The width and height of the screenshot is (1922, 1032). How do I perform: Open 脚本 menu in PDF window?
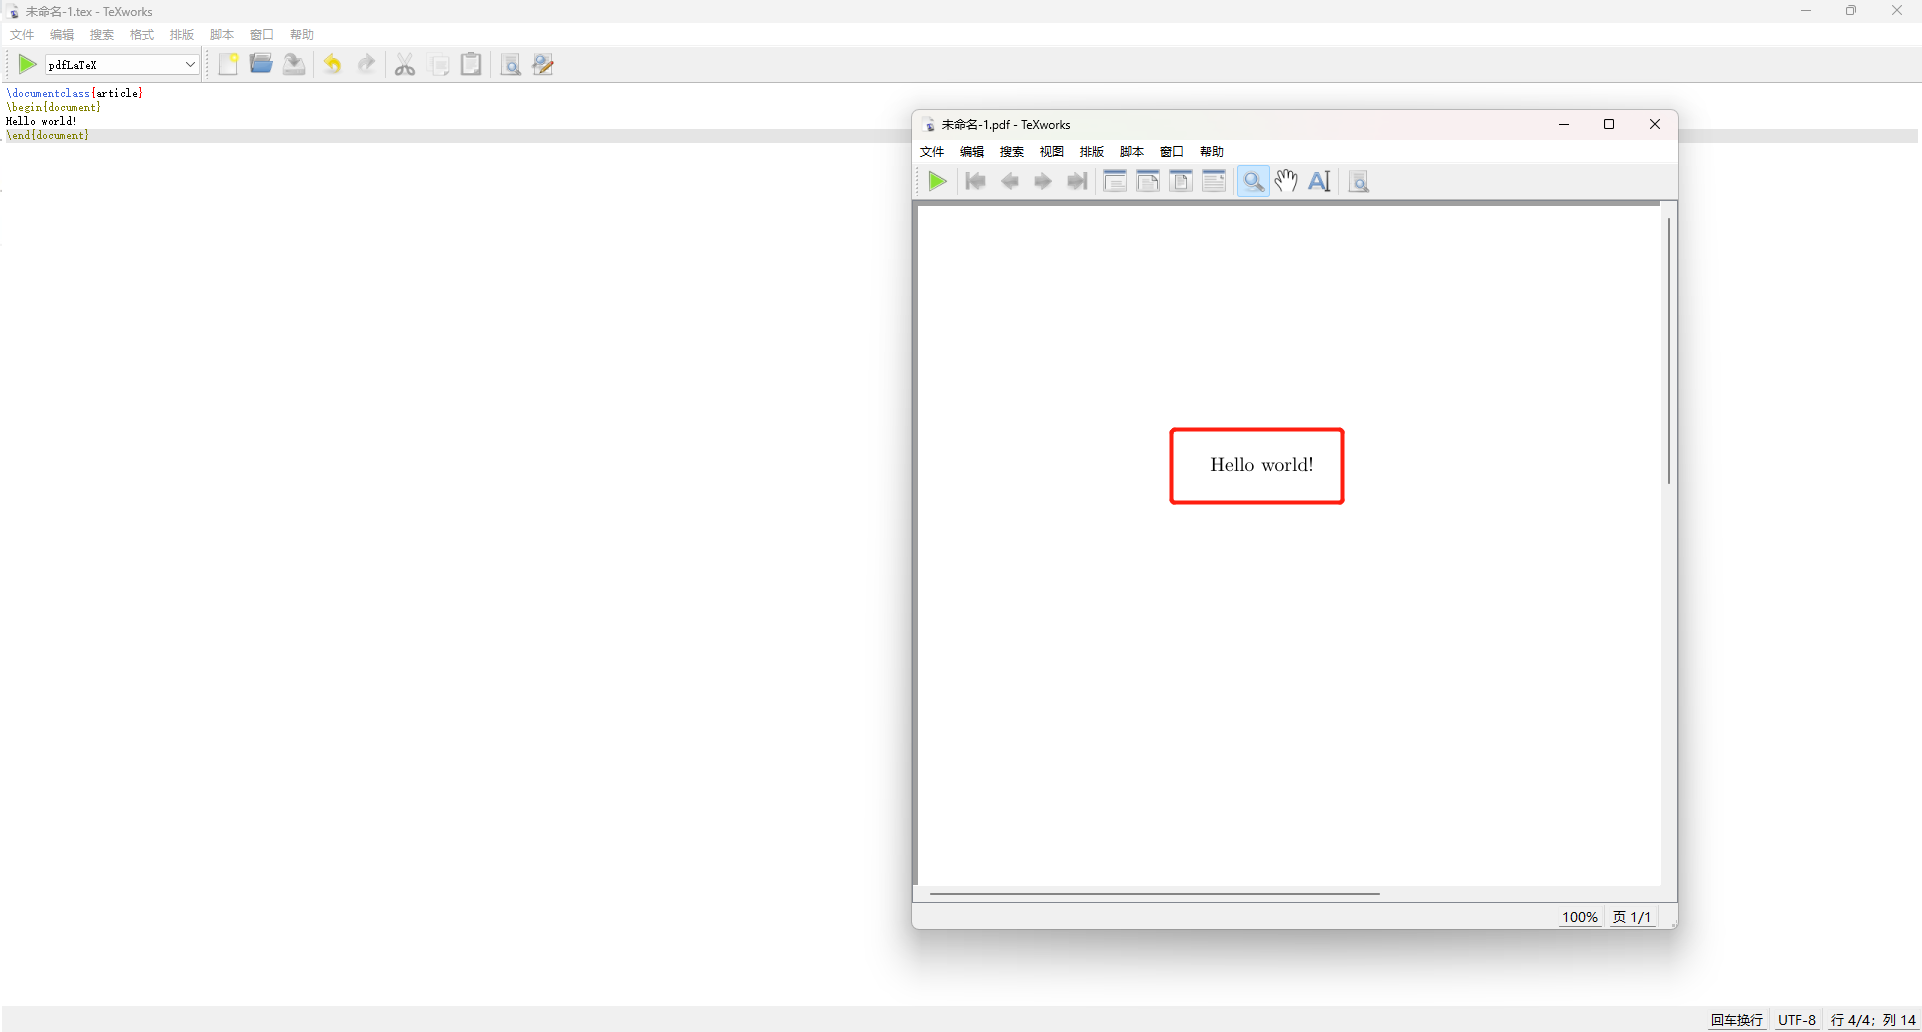(1132, 152)
